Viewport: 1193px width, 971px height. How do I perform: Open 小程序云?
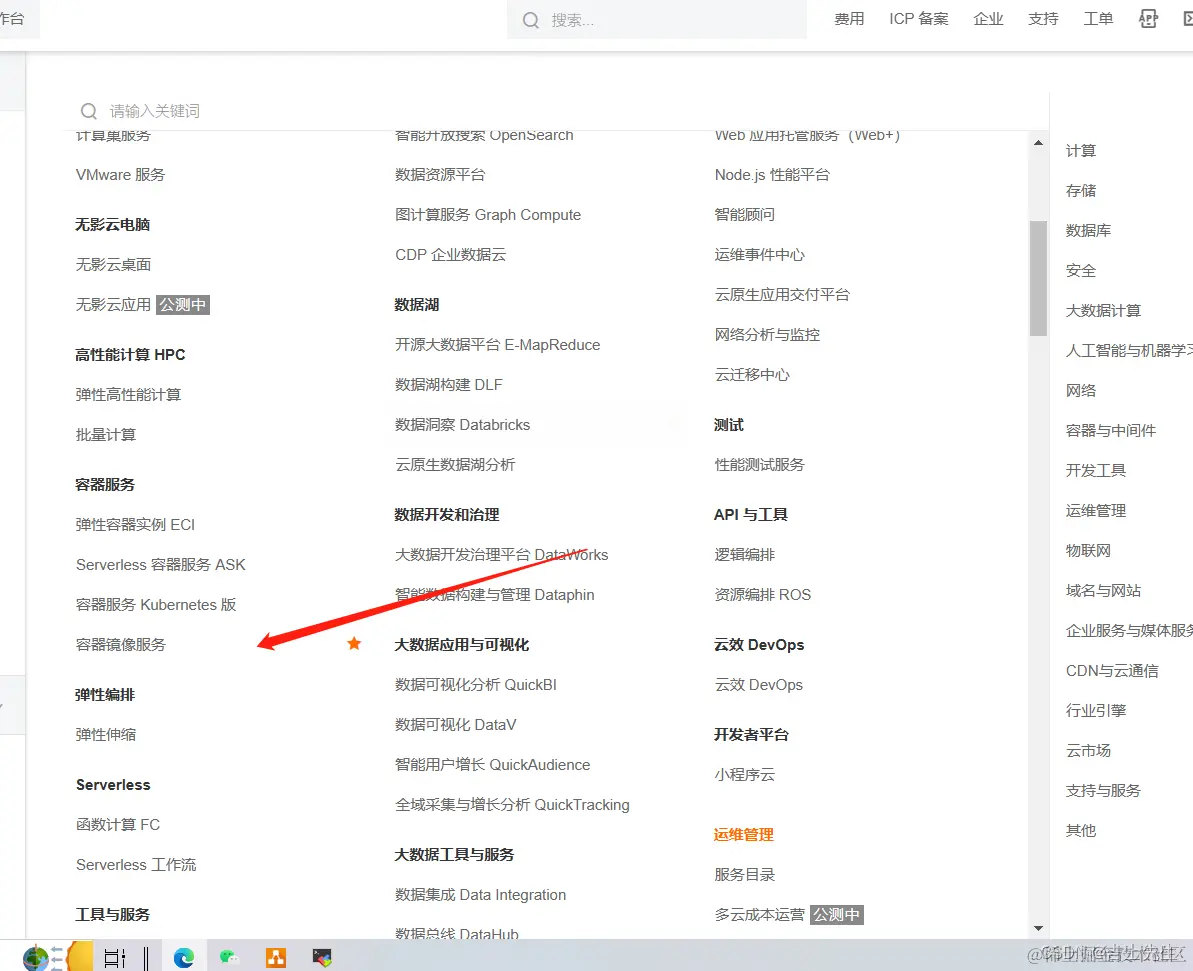tap(744, 775)
